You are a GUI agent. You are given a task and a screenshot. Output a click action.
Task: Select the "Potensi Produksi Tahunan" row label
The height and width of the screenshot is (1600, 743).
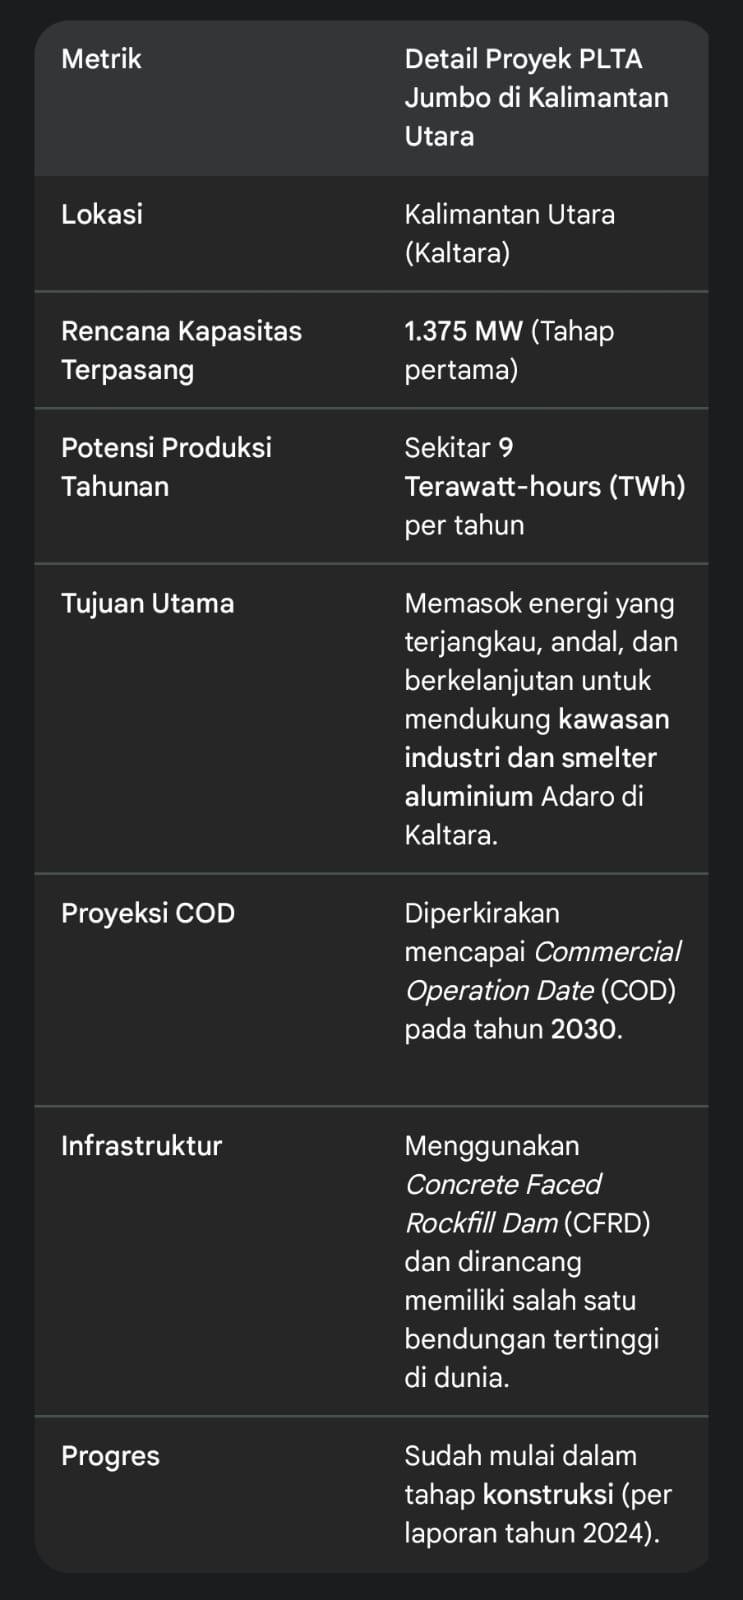166,466
